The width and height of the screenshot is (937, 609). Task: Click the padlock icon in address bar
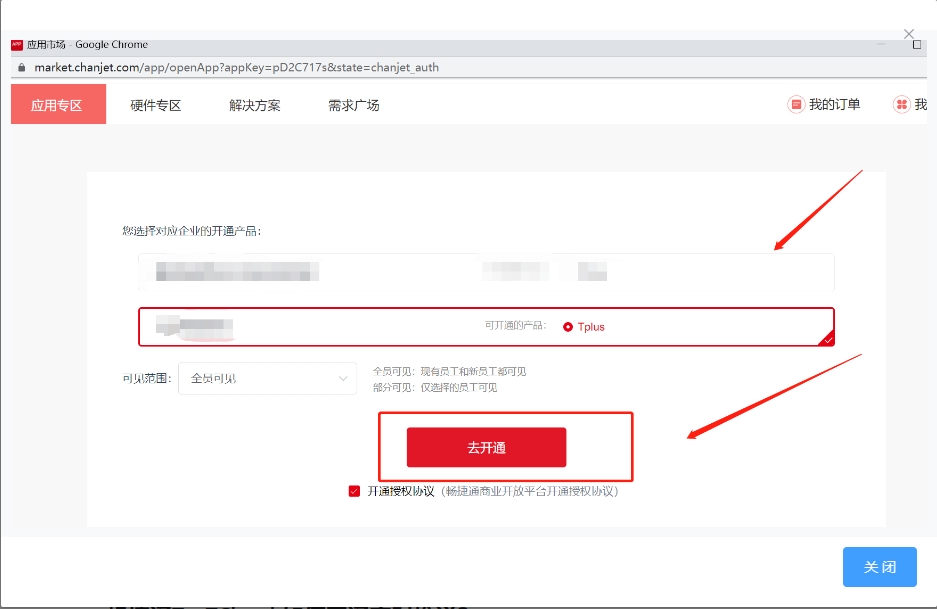[20, 68]
